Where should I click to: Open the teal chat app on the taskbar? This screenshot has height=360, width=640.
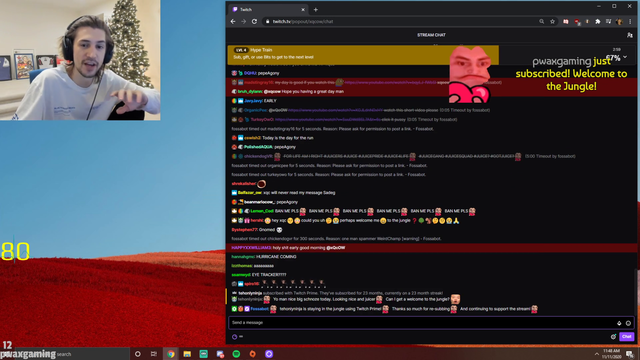point(203,354)
